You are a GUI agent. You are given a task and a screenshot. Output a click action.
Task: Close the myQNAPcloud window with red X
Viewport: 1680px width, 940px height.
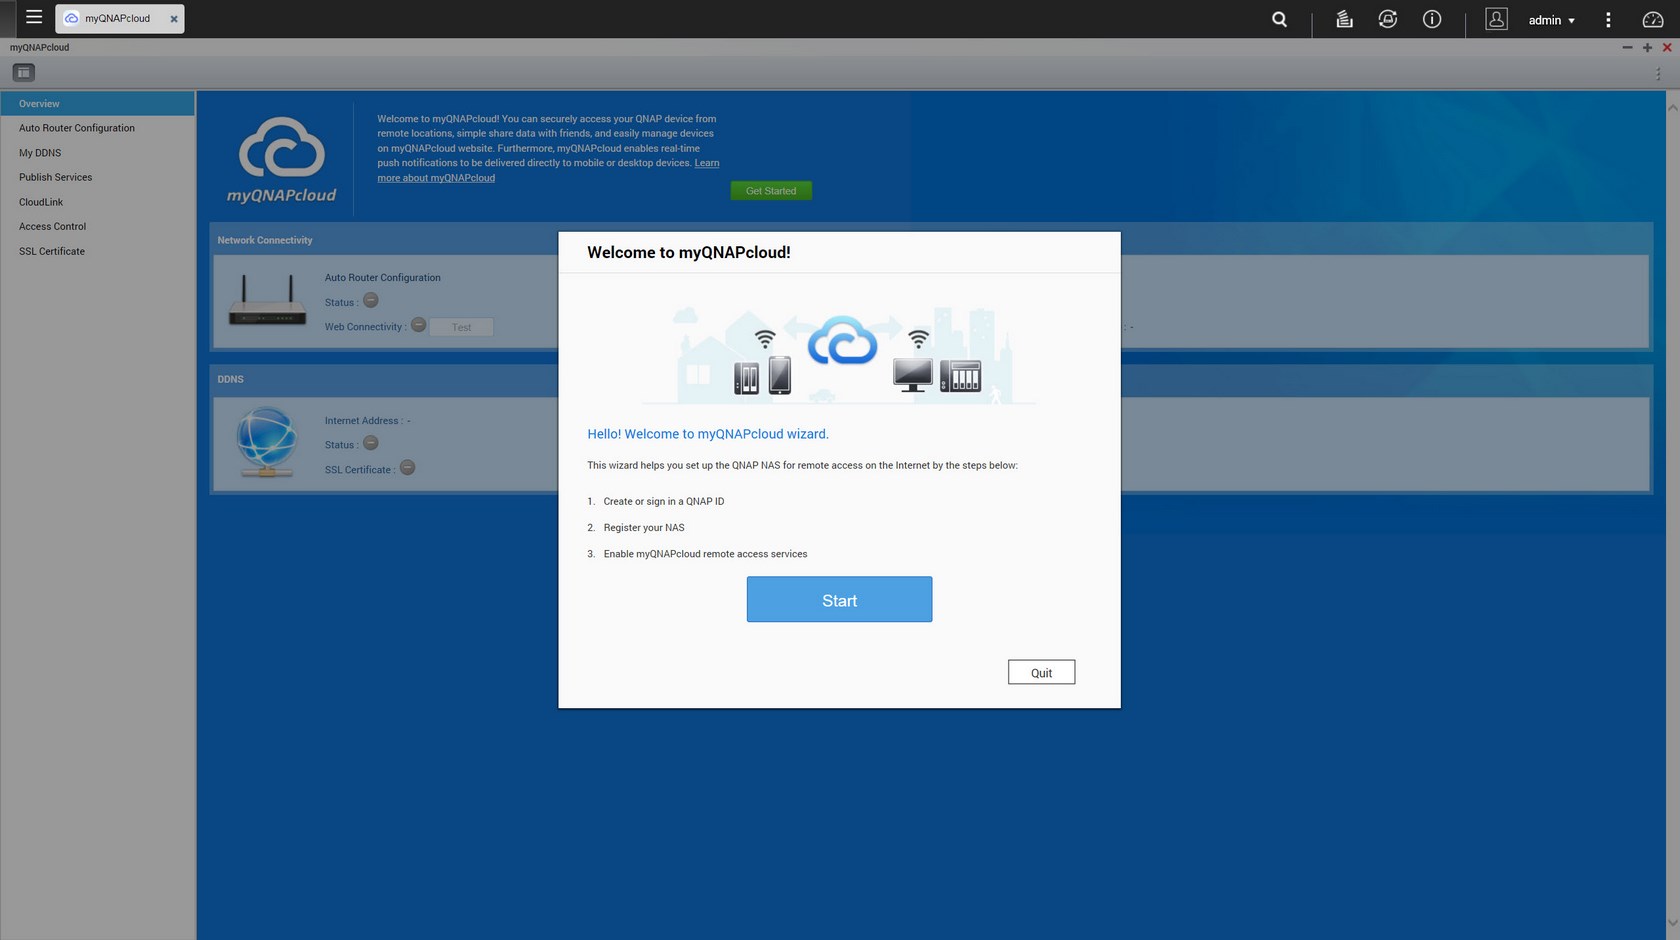[x=1667, y=47]
